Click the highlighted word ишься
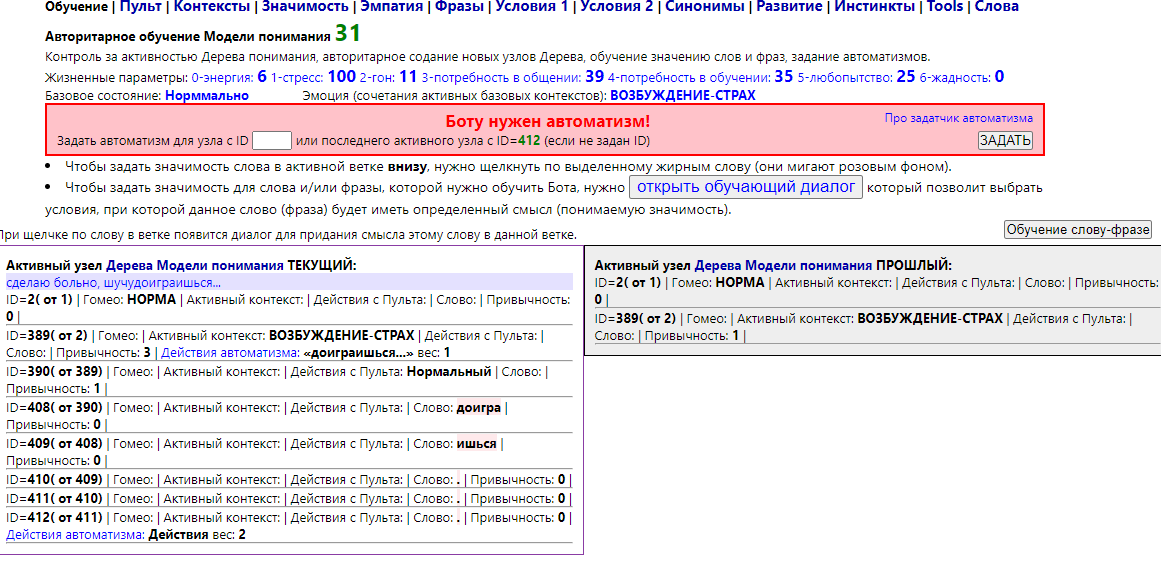 coord(476,445)
